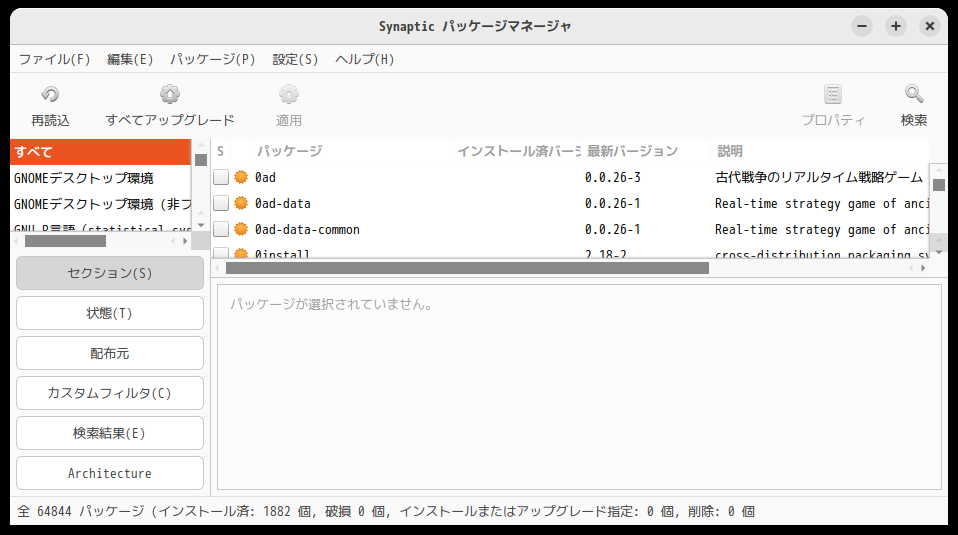Click the Reload (再読込) toolbar icon
This screenshot has width=958, height=535.
[x=50, y=94]
